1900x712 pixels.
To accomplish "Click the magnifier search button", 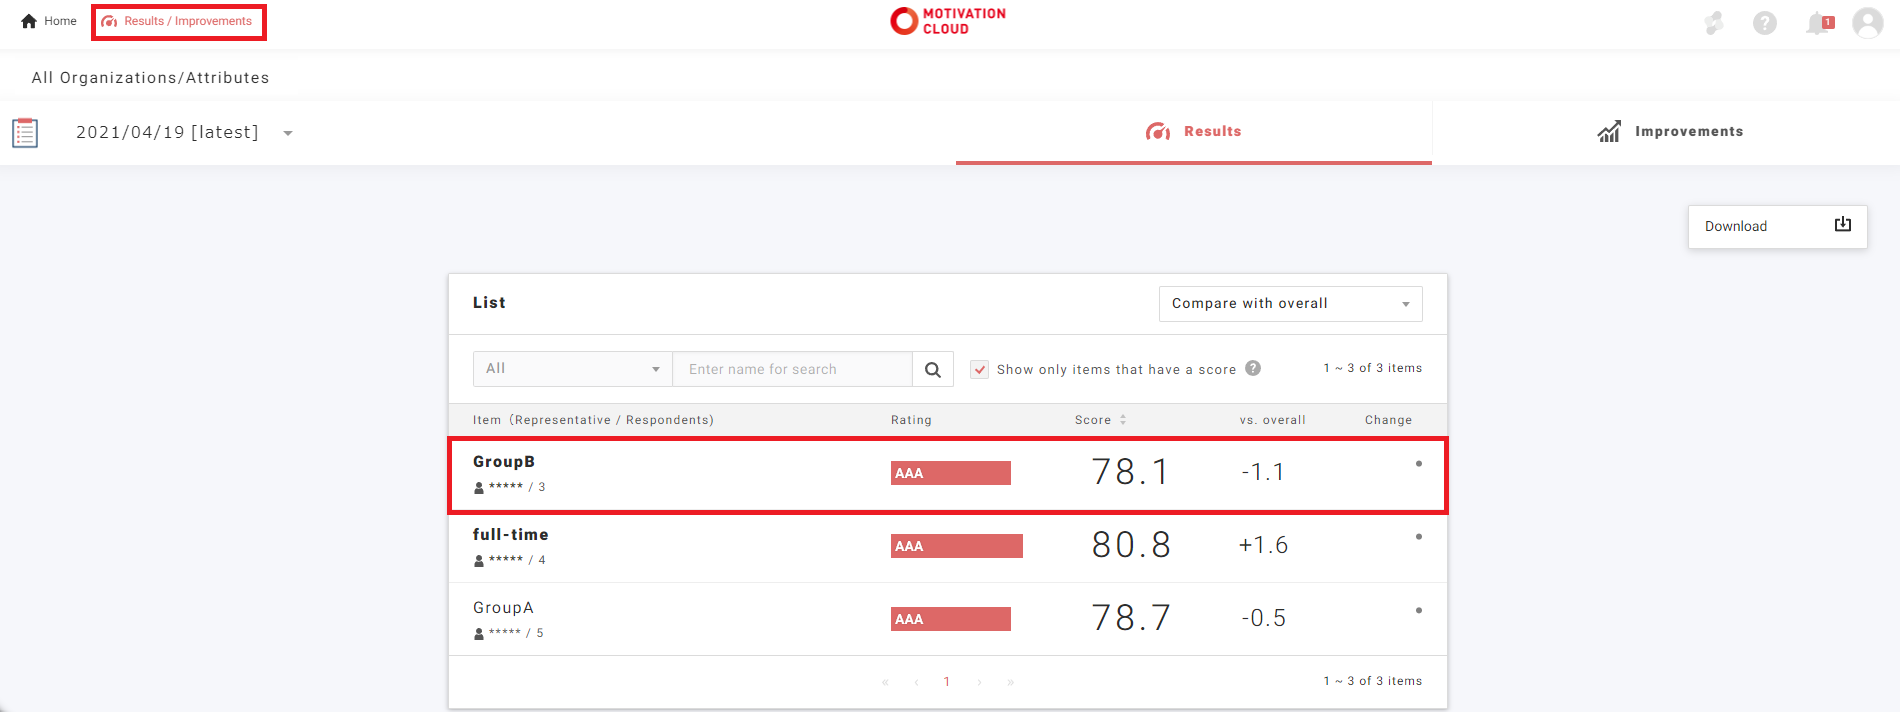I will pyautogui.click(x=932, y=369).
